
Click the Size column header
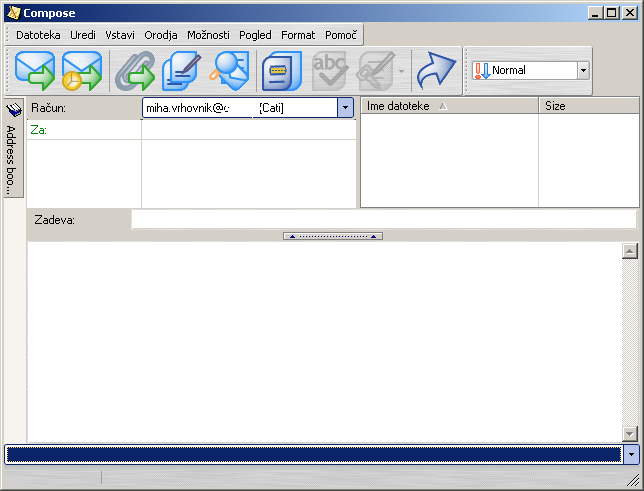pyautogui.click(x=587, y=106)
